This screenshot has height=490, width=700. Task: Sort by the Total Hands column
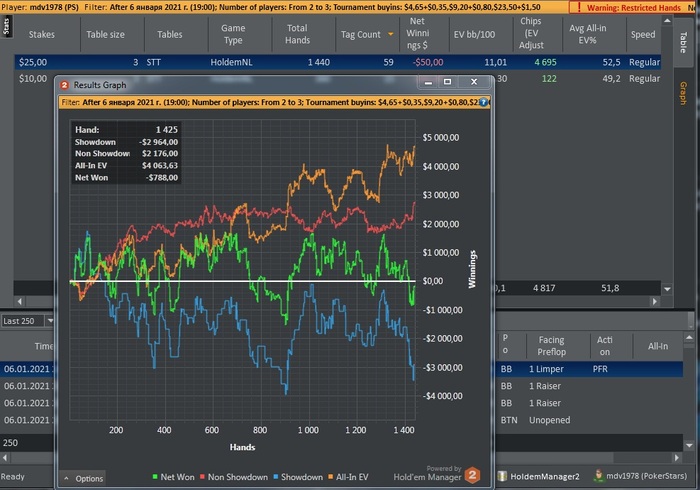(297, 34)
